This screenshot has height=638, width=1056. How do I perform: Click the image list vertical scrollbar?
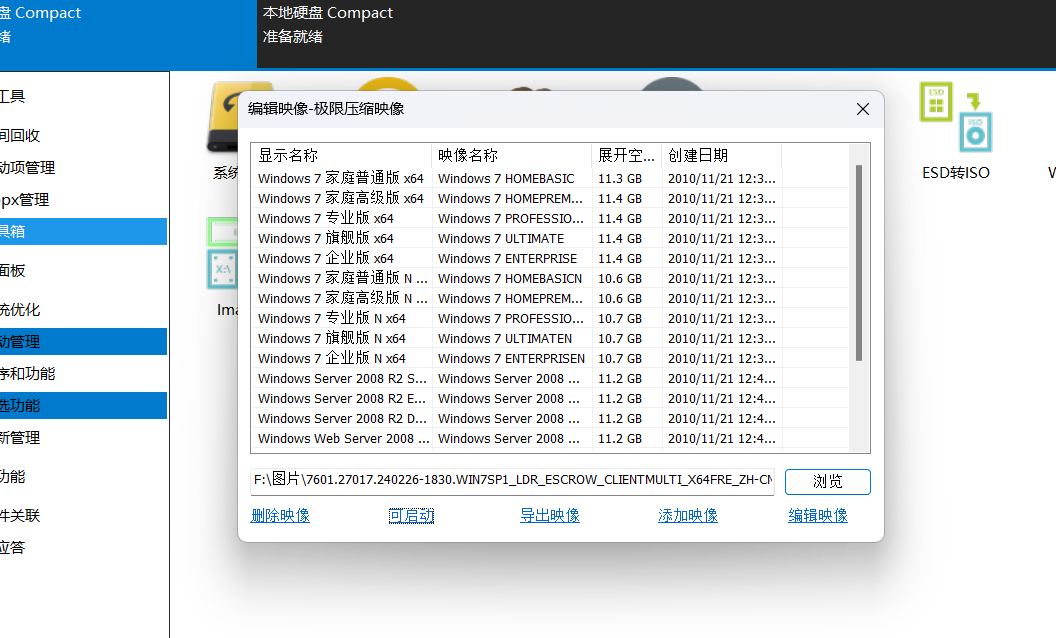859,263
